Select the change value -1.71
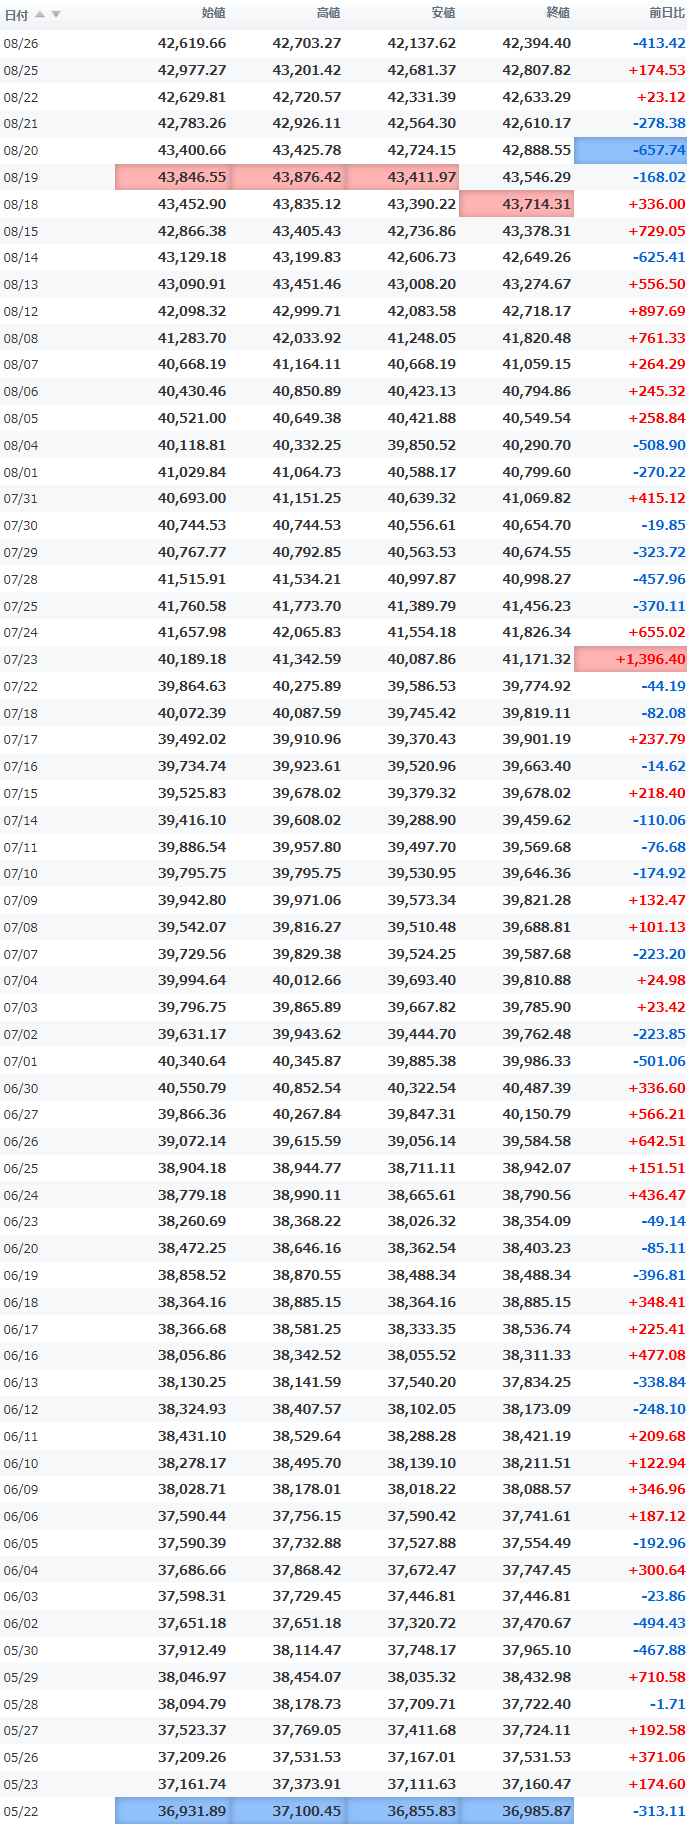This screenshot has width=687, height=1824. (668, 1705)
